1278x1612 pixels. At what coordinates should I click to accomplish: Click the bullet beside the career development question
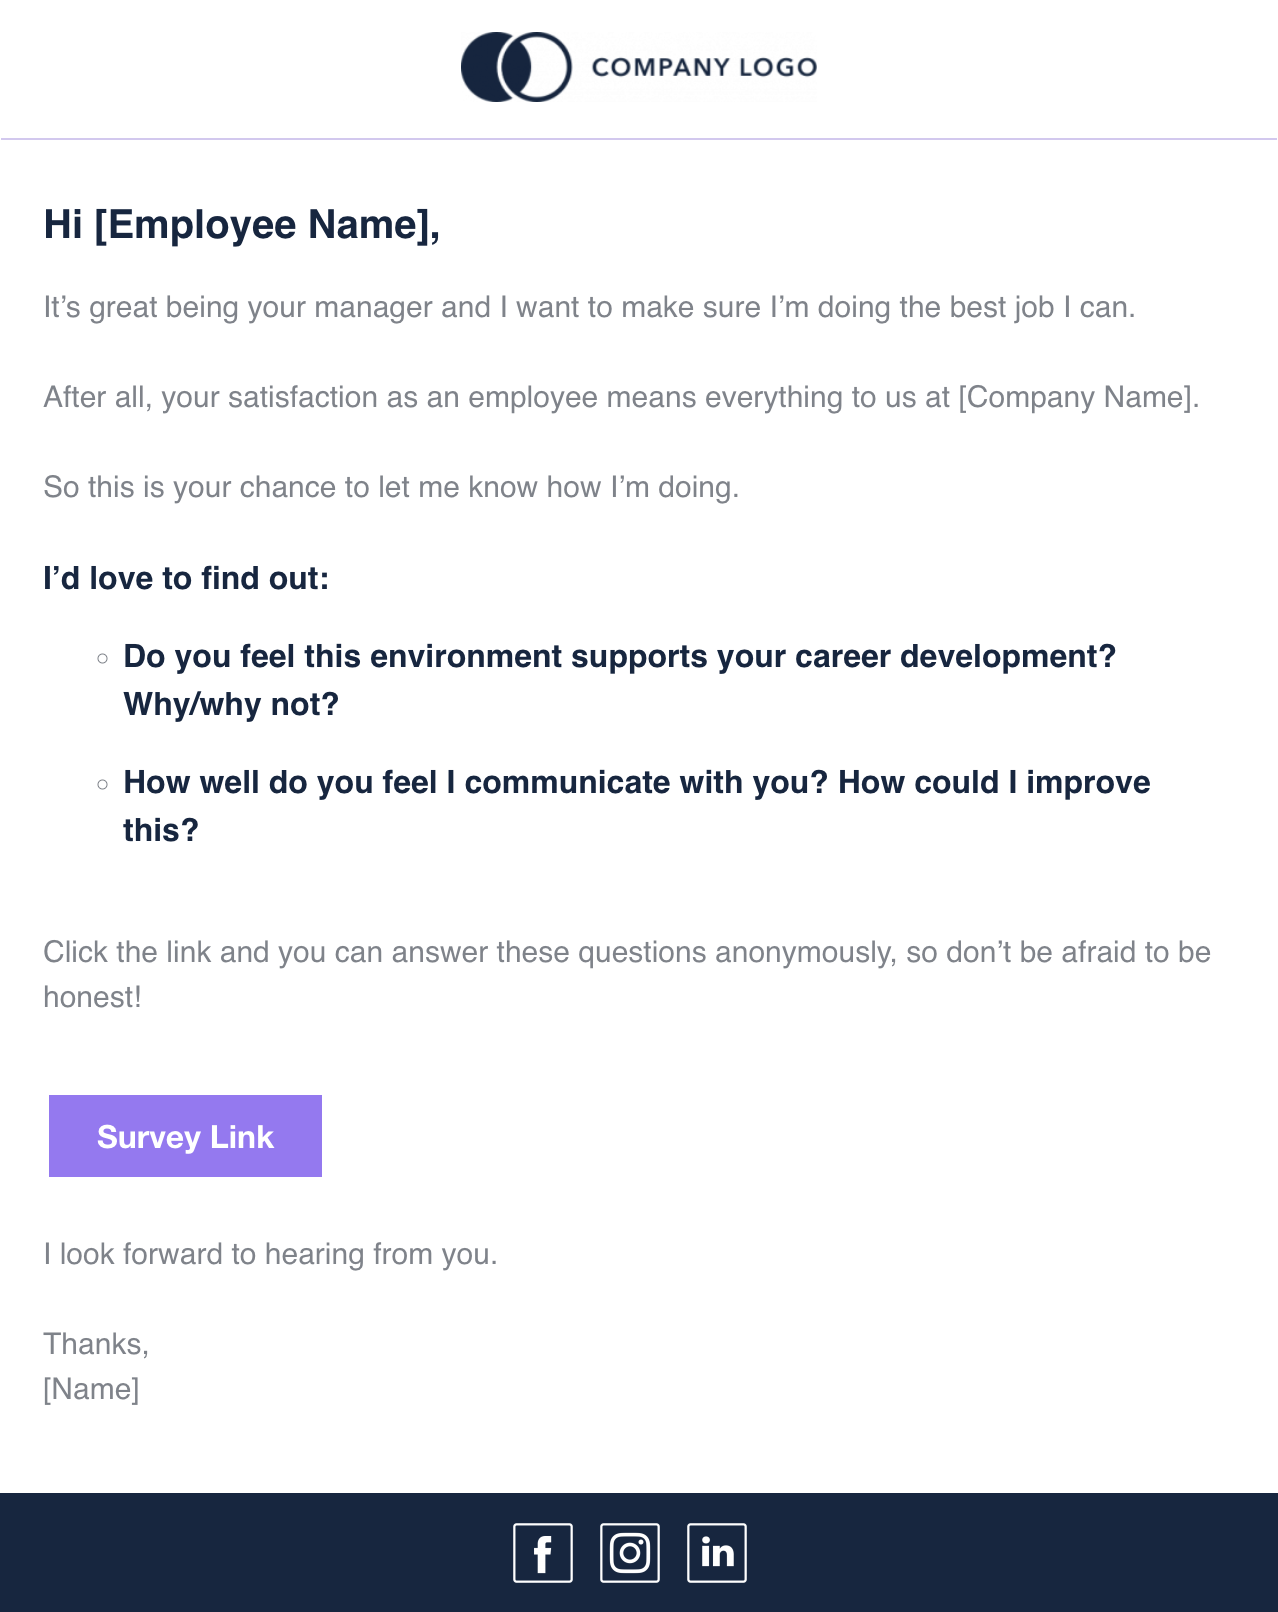coord(103,658)
